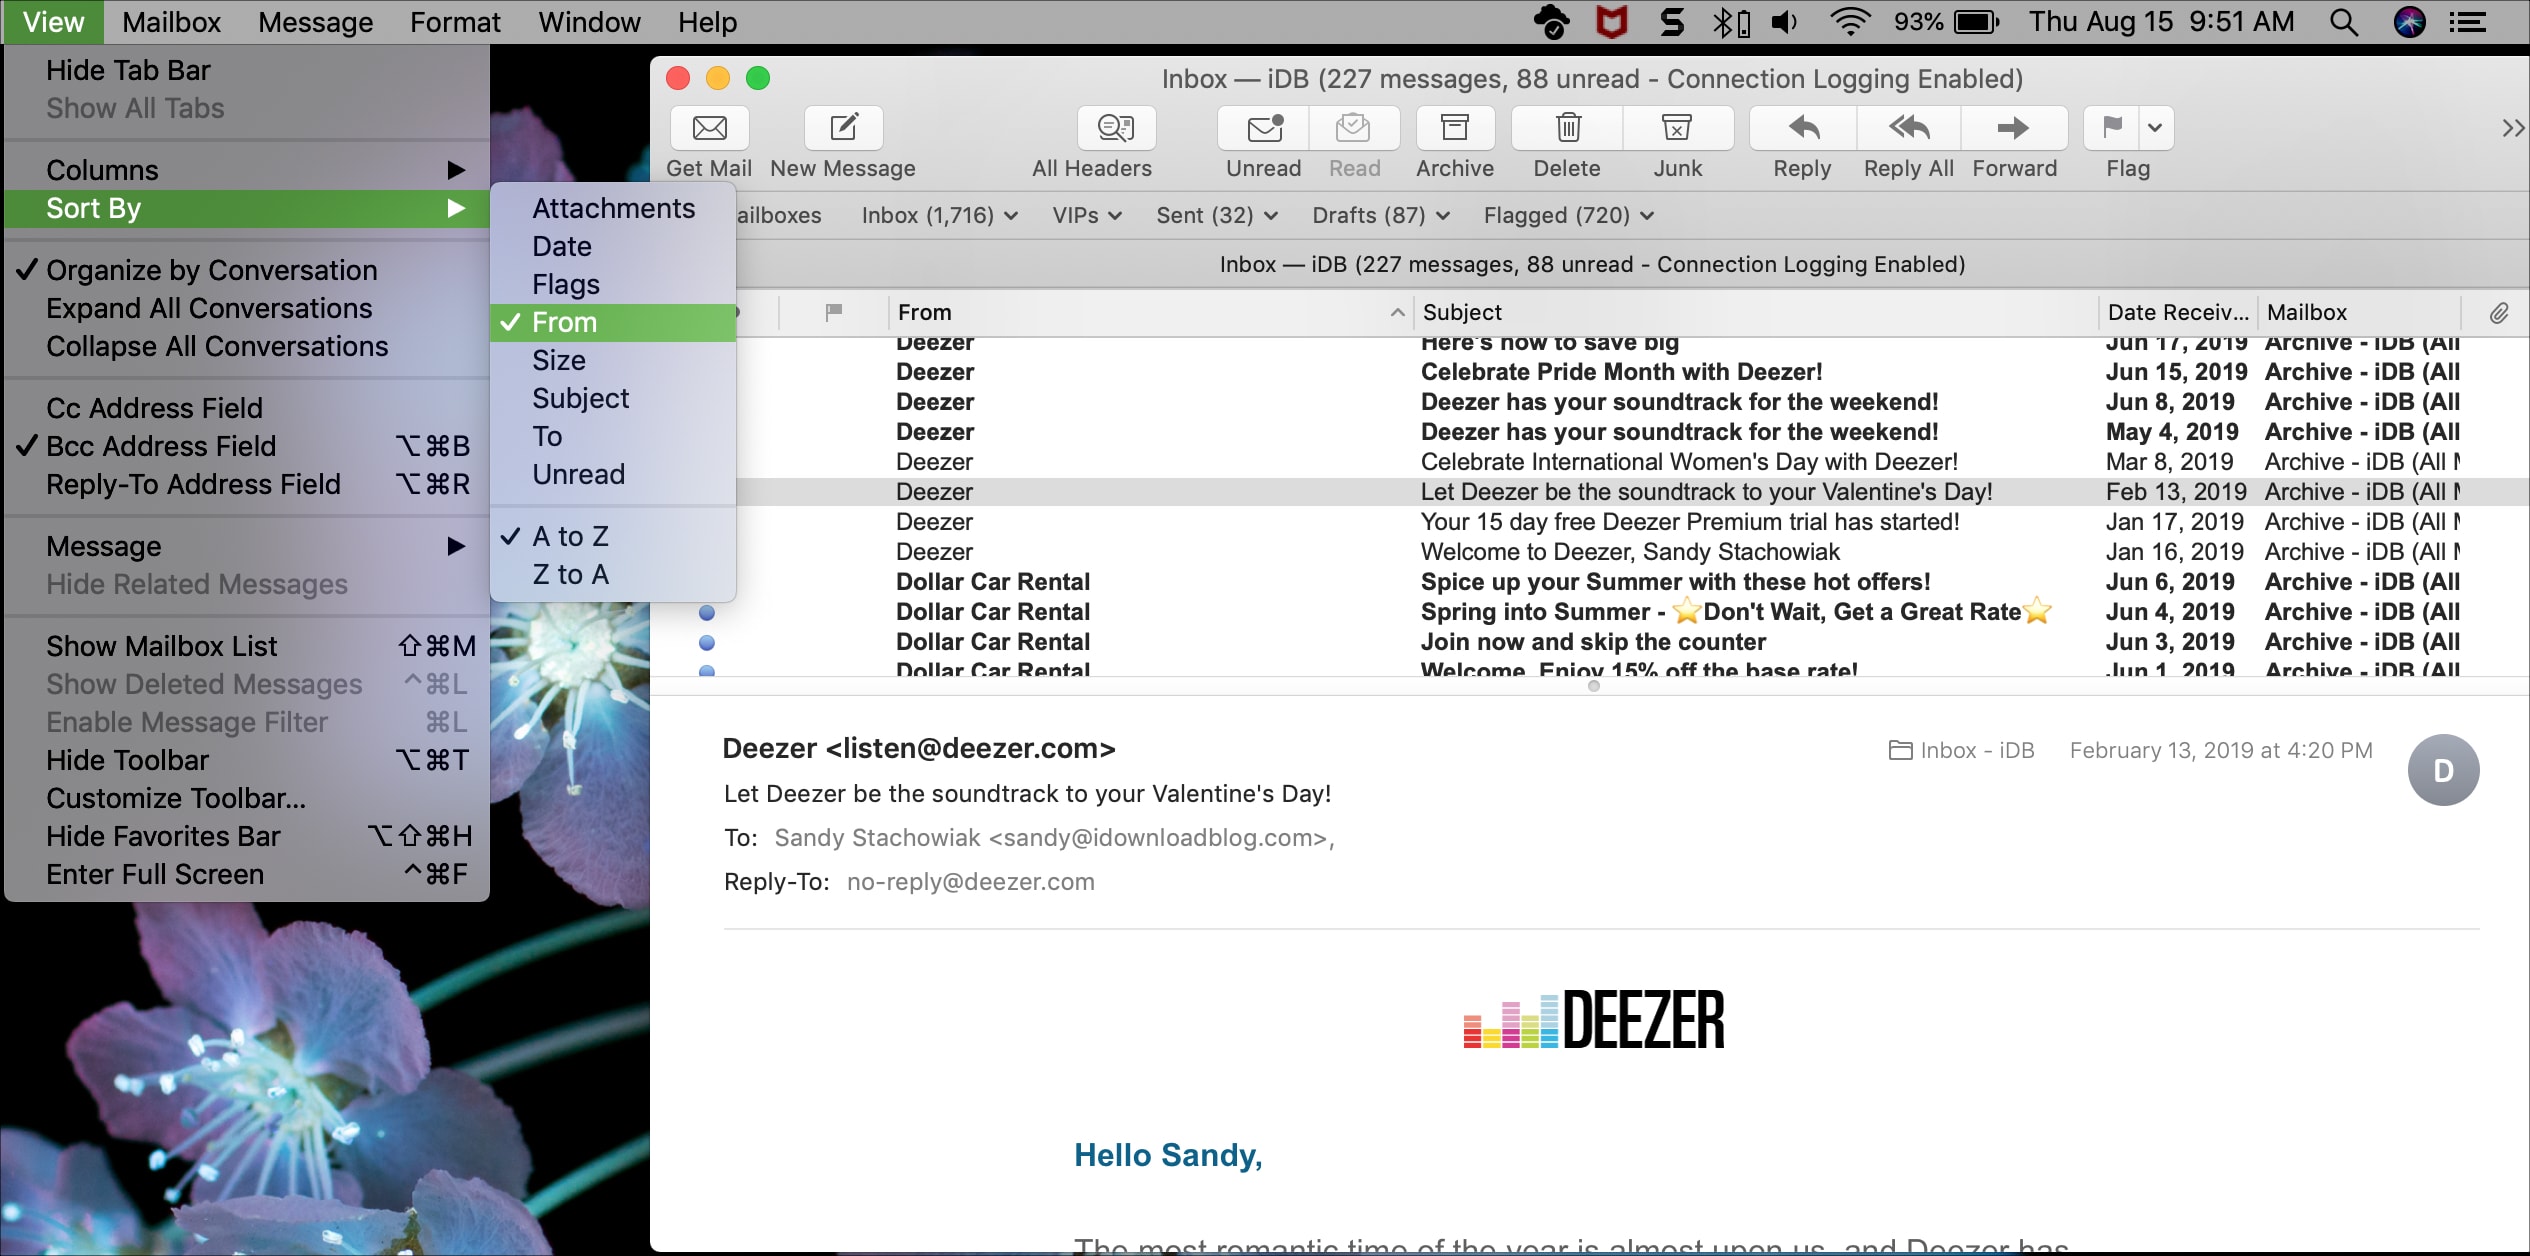
Task: Click the Wi-Fi status icon
Action: point(1850,22)
